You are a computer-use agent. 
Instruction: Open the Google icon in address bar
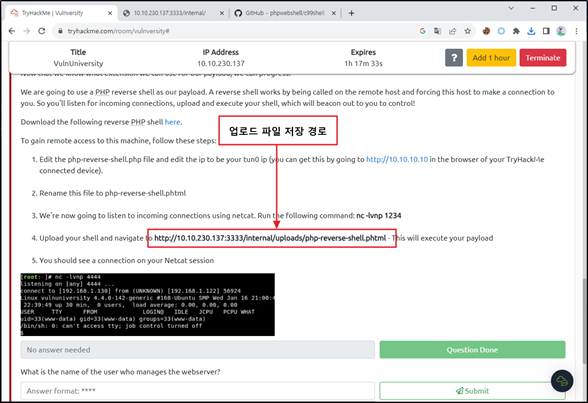(x=423, y=31)
